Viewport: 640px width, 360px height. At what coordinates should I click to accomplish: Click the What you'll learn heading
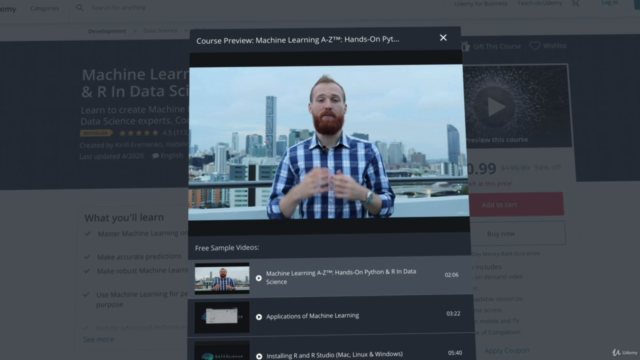[124, 218]
